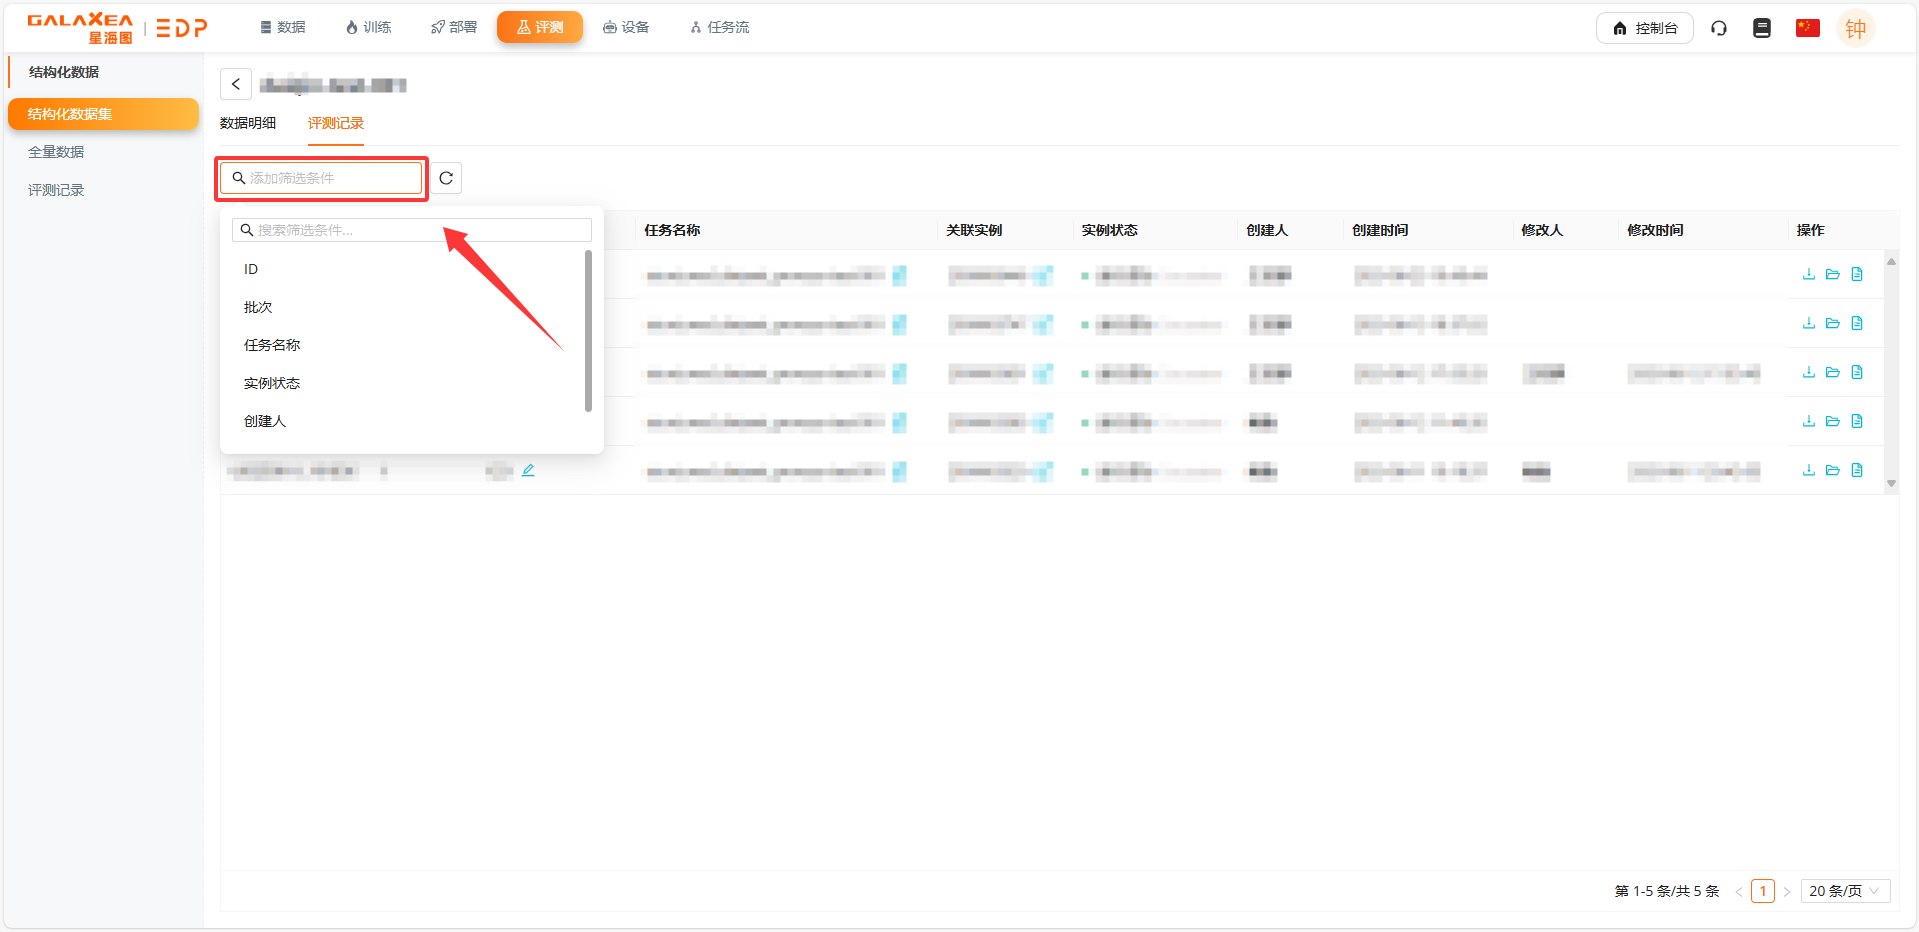Screen dimensions: 1919x932
Task: Open the 部署 top menu
Action: 454,27
